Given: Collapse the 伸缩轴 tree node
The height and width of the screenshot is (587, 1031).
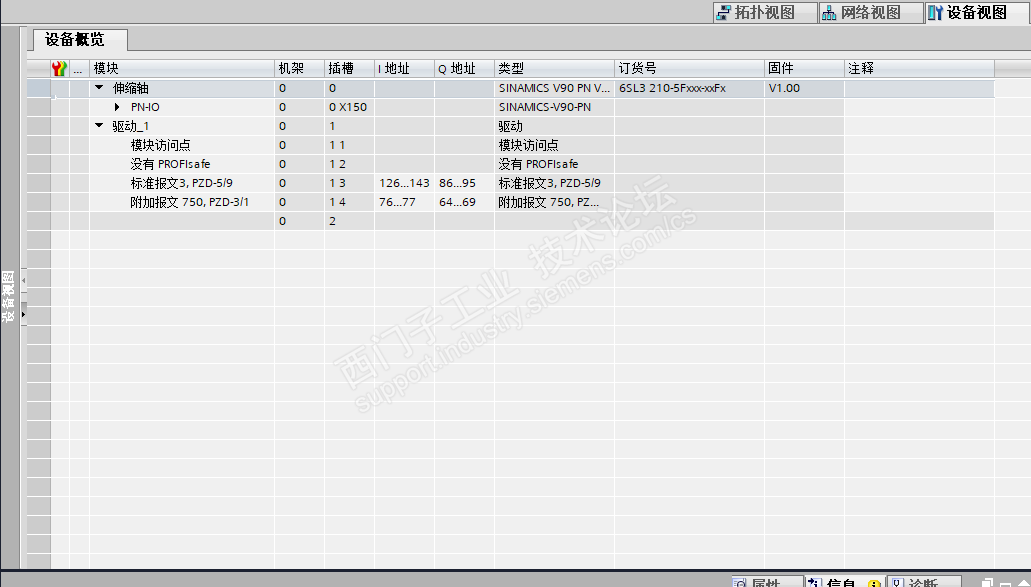Looking at the screenshot, I should pyautogui.click(x=99, y=87).
